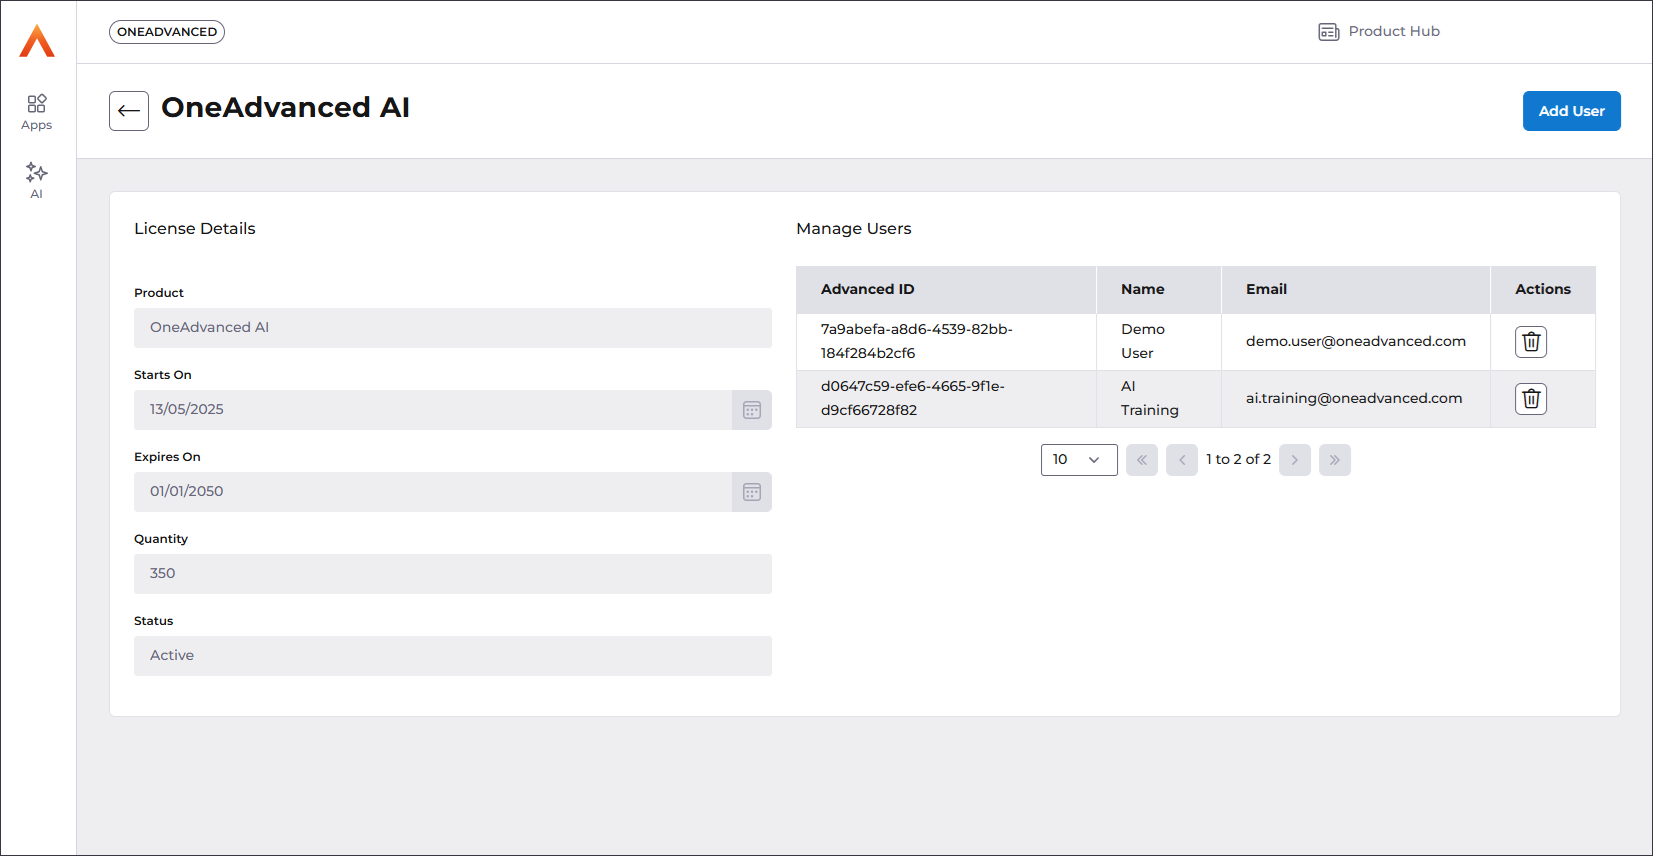Click the '1 to 2 of 2' pagination text
The width and height of the screenshot is (1653, 856).
click(1238, 460)
